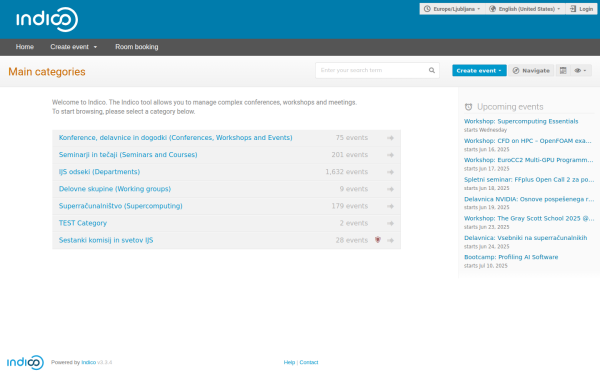Viewport: 600px width, 375px height.
Task: Open the eye view options dropdown
Action: coord(580,70)
